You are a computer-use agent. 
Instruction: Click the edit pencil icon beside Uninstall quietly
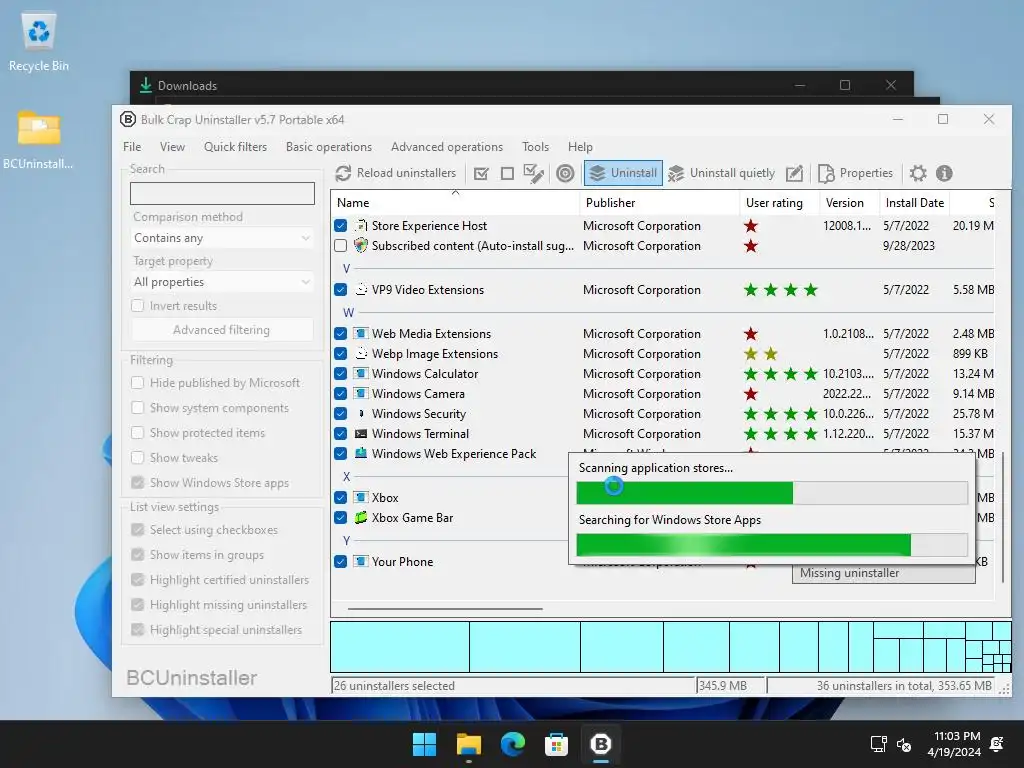tap(794, 174)
